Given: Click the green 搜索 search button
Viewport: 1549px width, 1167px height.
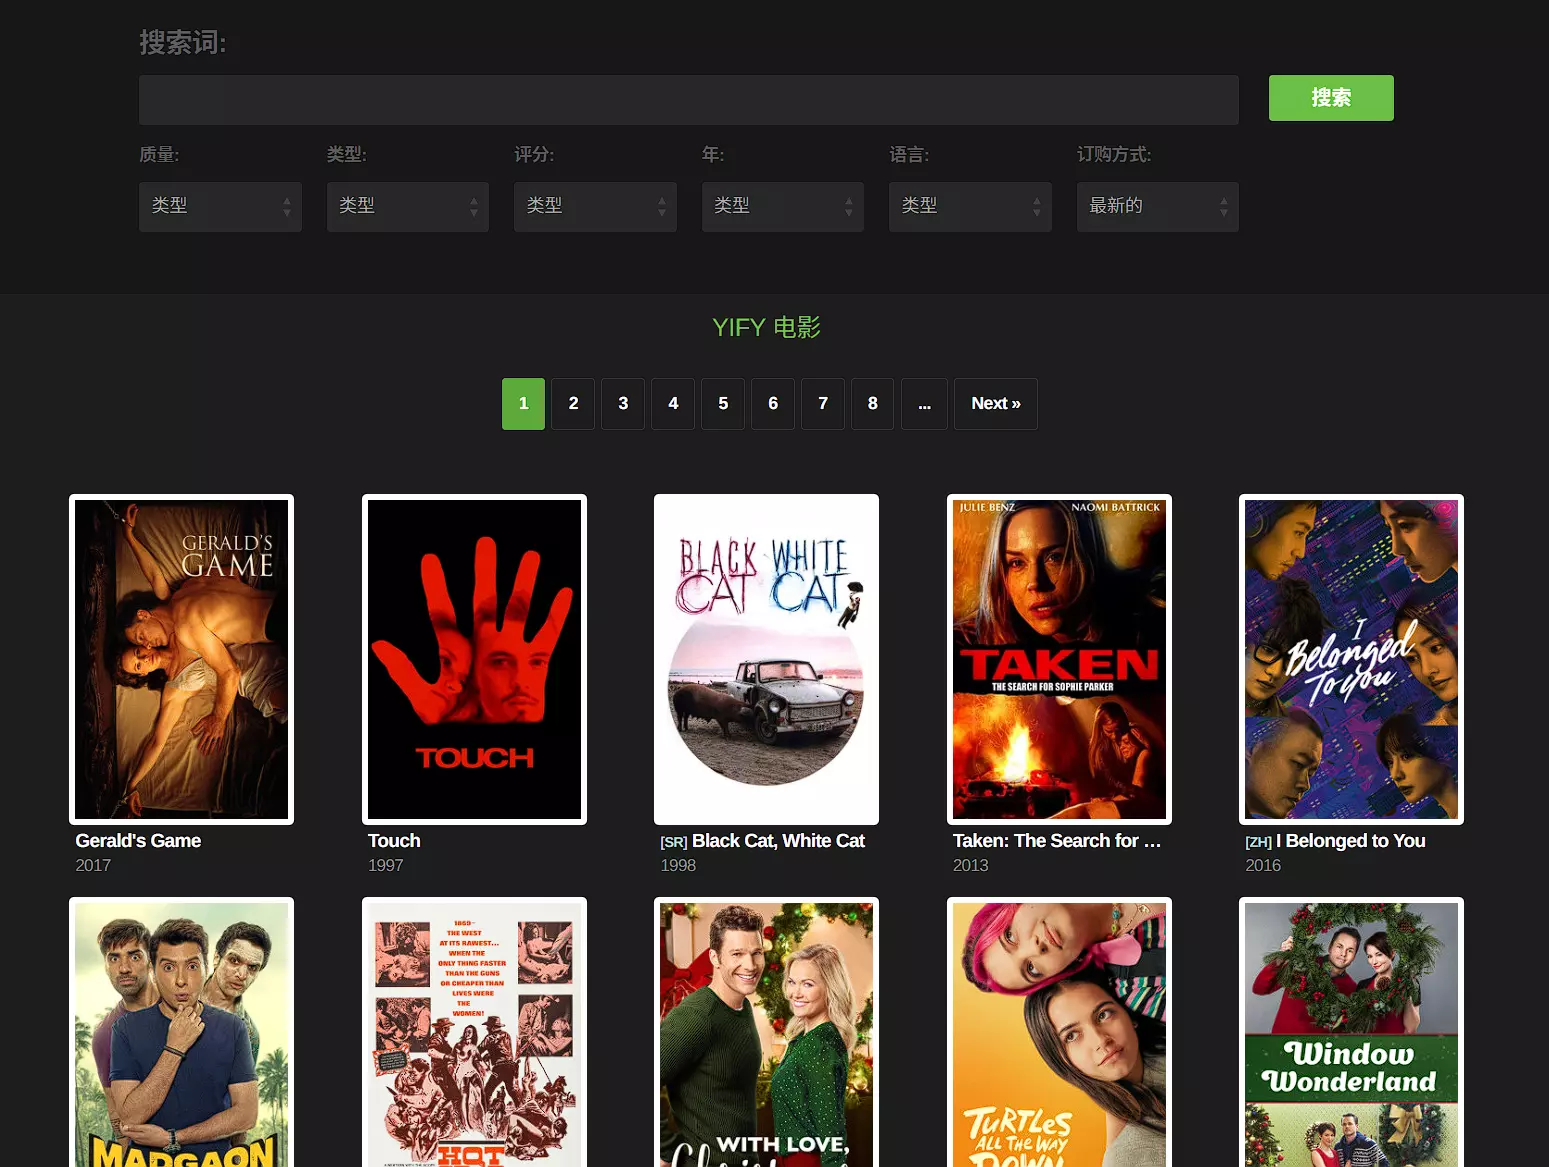Looking at the screenshot, I should [1330, 98].
